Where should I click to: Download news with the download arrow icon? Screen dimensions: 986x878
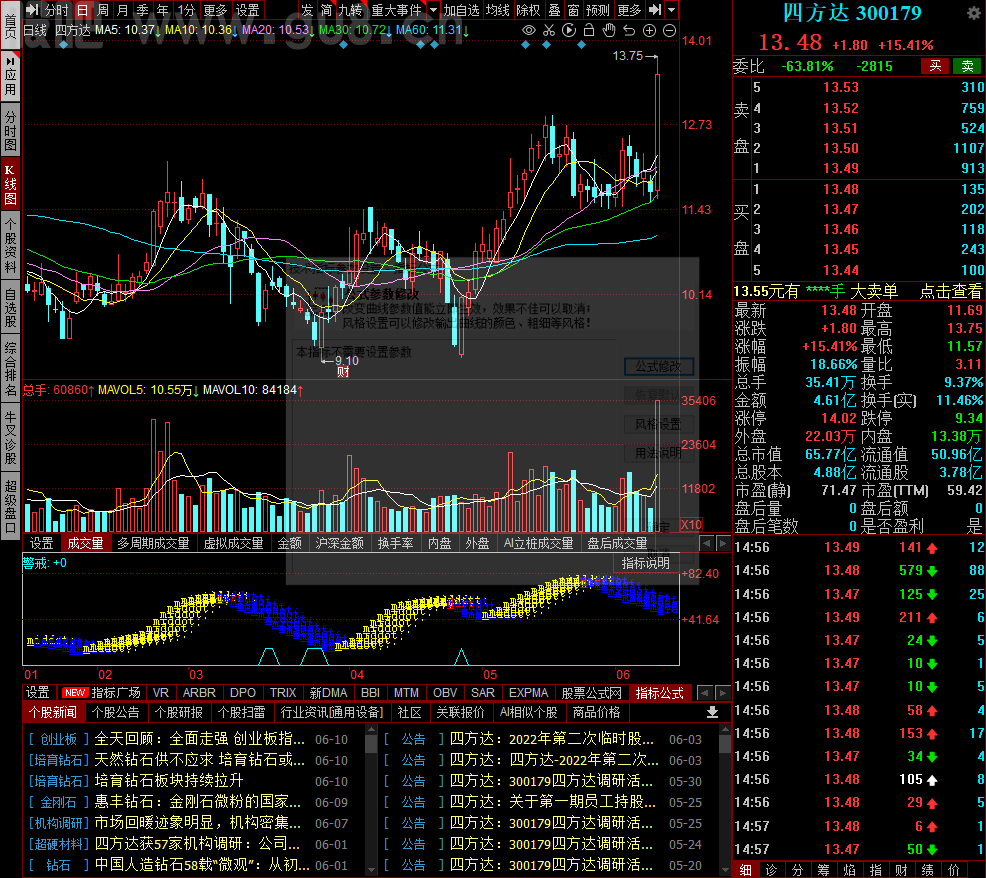pos(712,712)
